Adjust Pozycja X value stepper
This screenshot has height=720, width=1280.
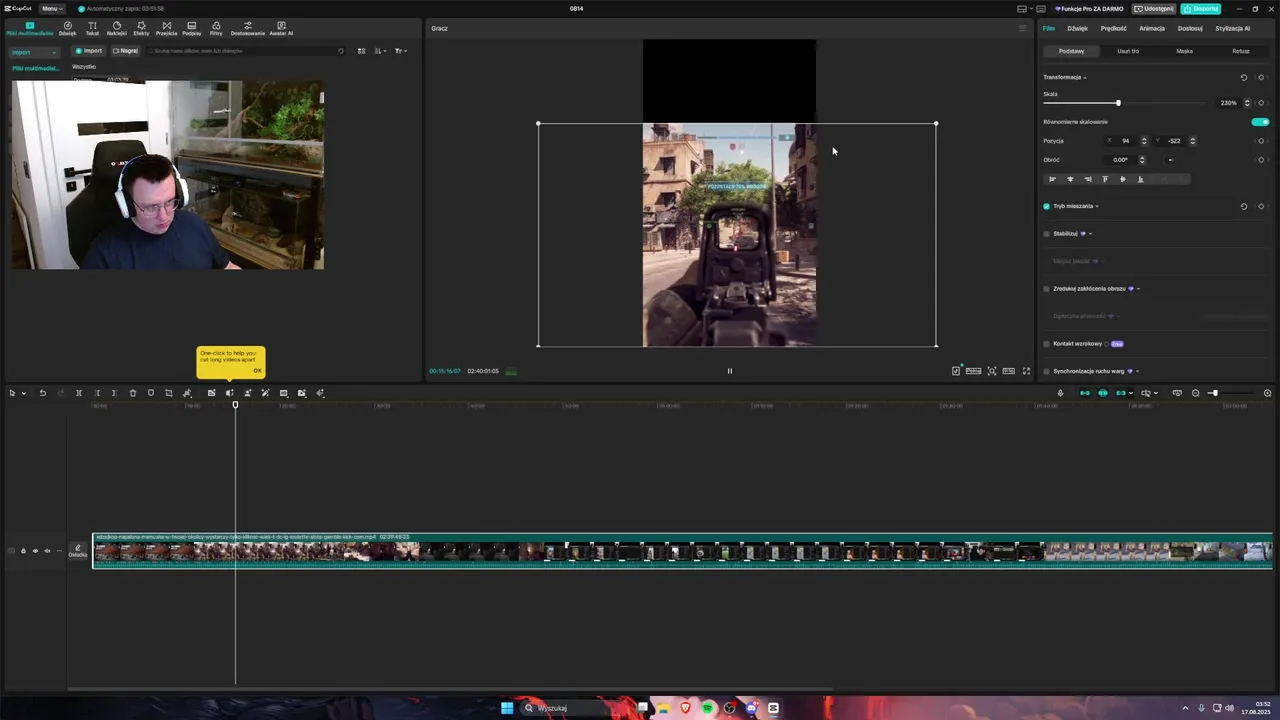tap(1144, 141)
